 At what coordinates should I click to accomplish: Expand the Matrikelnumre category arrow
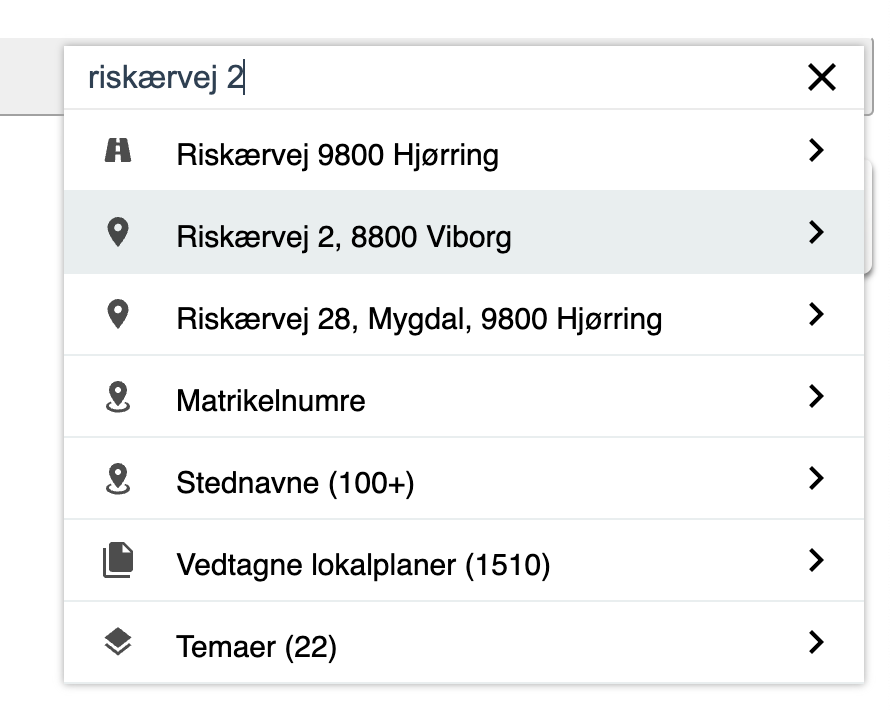(x=817, y=397)
